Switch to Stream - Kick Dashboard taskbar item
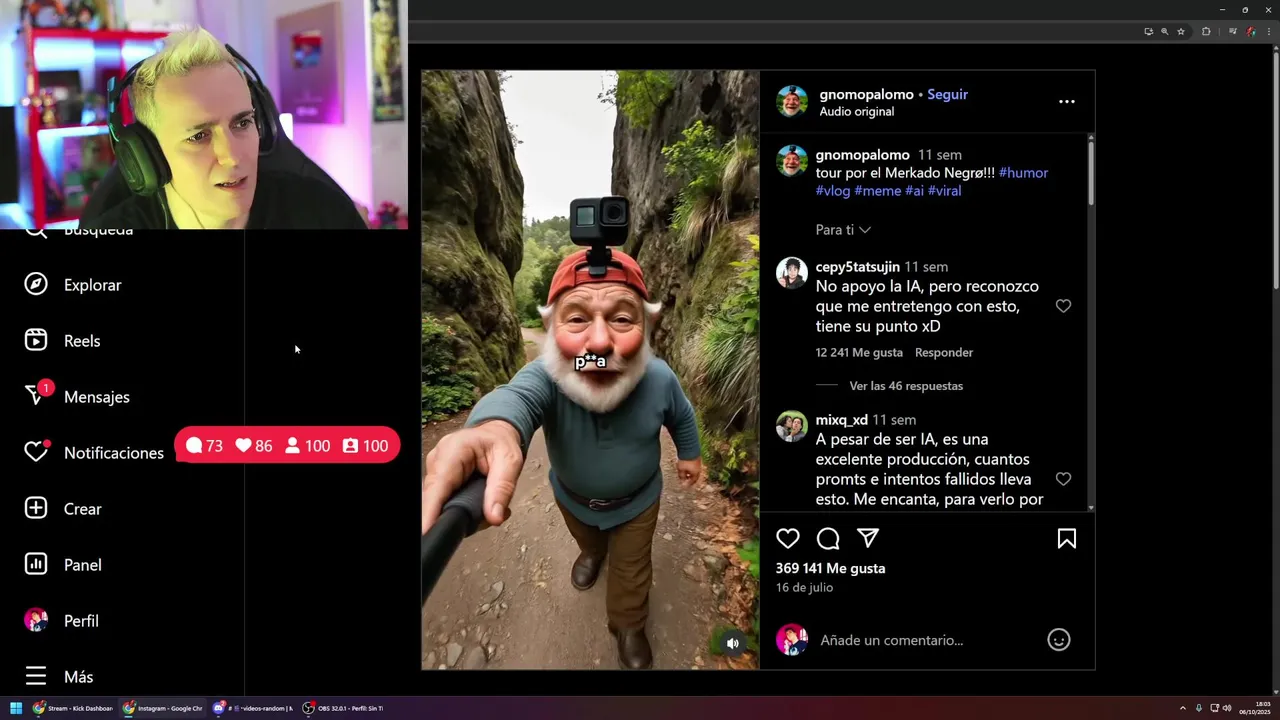The height and width of the screenshot is (720, 1280). 73,708
